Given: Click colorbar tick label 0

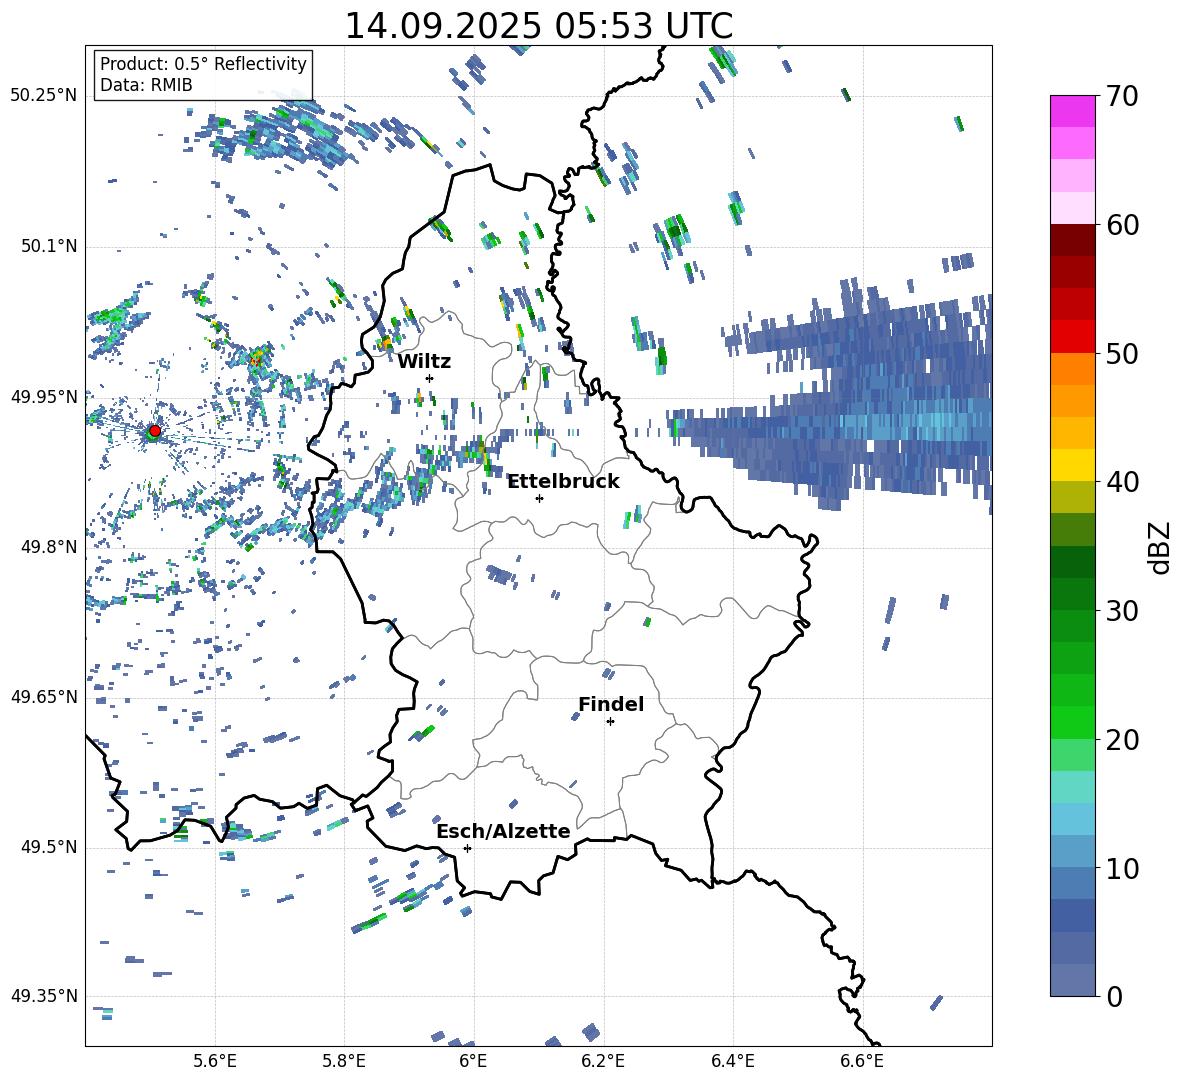Looking at the screenshot, I should [1114, 997].
